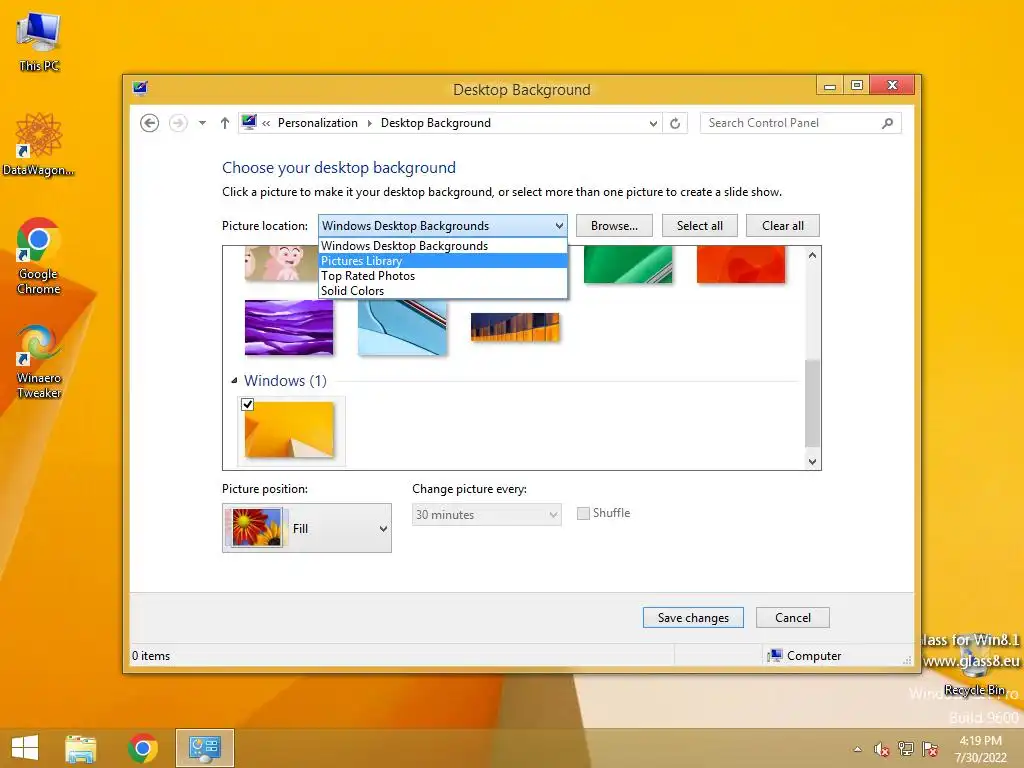Select the purple waves wallpaper

(x=289, y=327)
